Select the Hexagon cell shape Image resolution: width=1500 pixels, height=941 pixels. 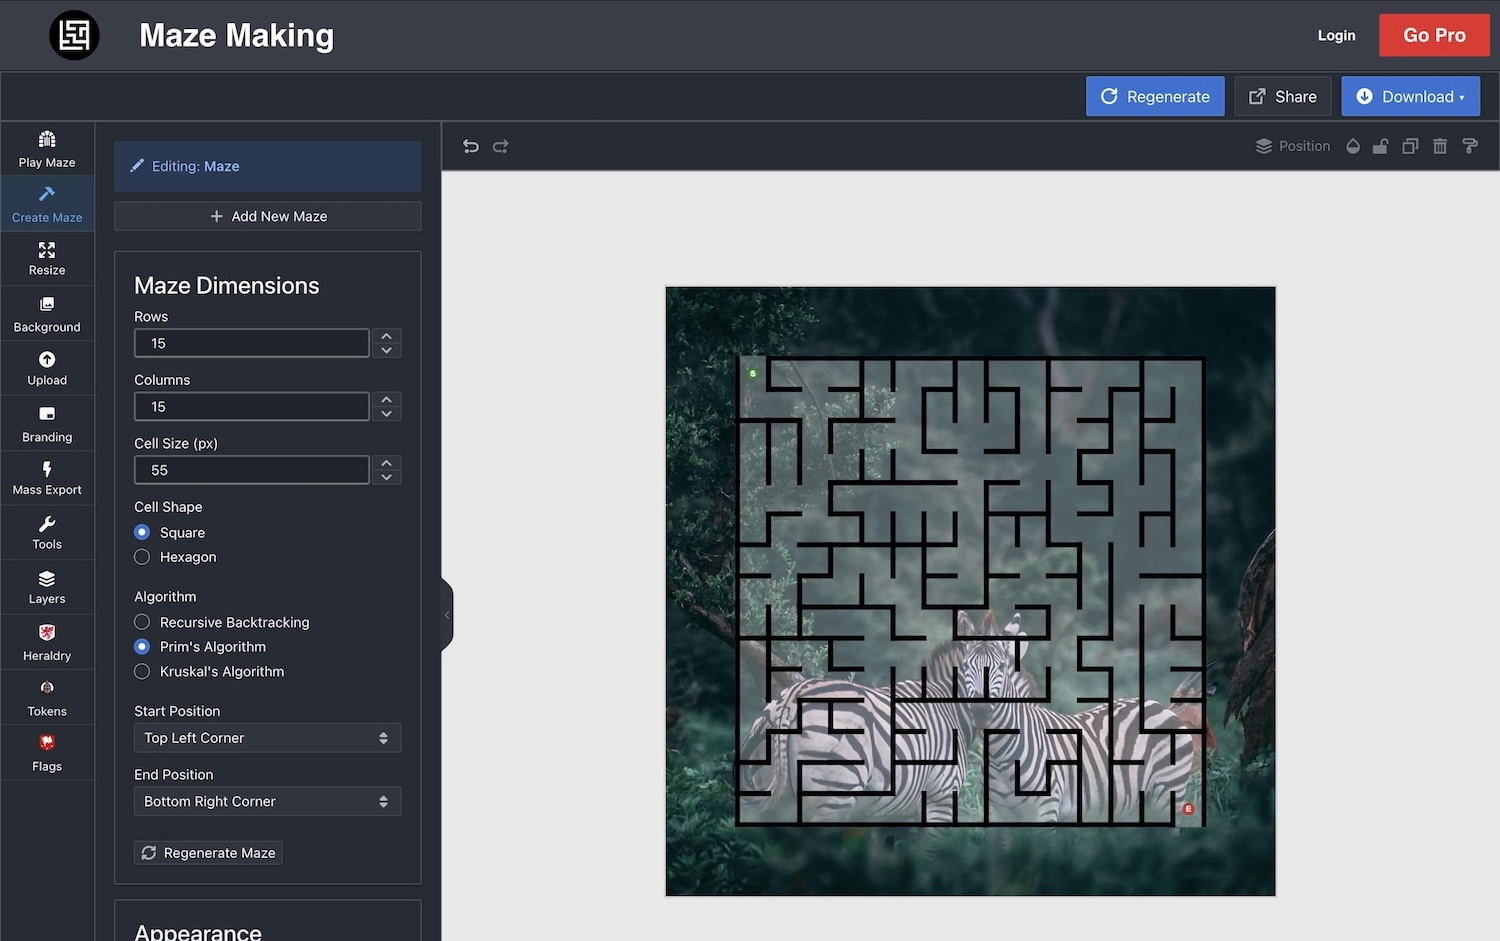(x=141, y=557)
